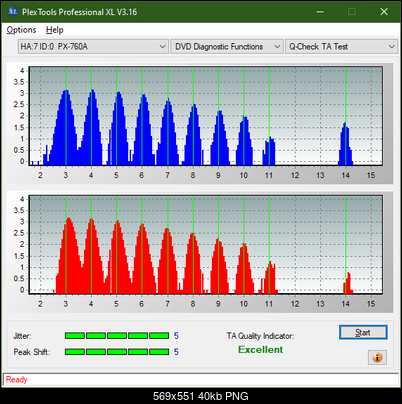
Task: Click the Jitter level bar indicator
Action: pyautogui.click(x=117, y=336)
